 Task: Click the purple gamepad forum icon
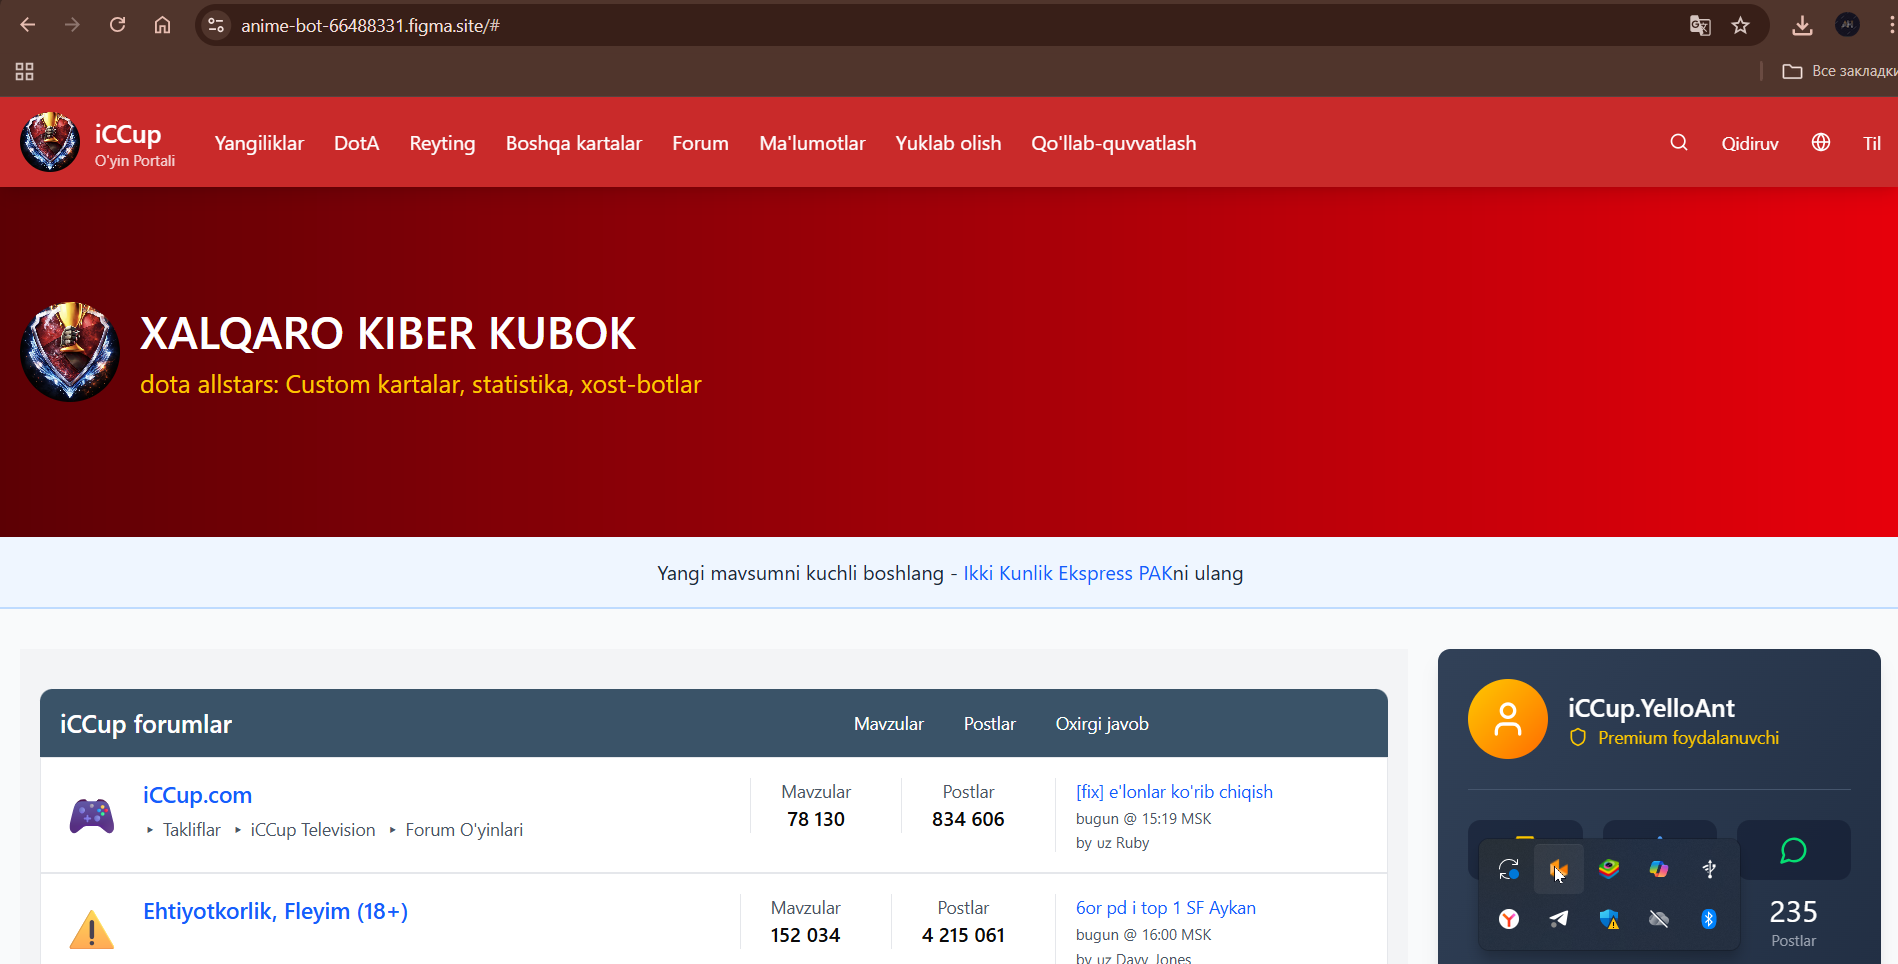click(91, 816)
